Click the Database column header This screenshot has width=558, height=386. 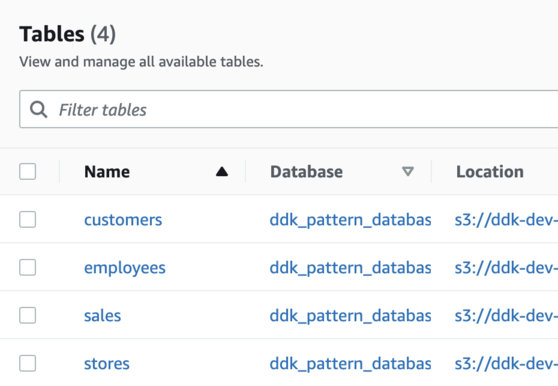click(x=306, y=172)
